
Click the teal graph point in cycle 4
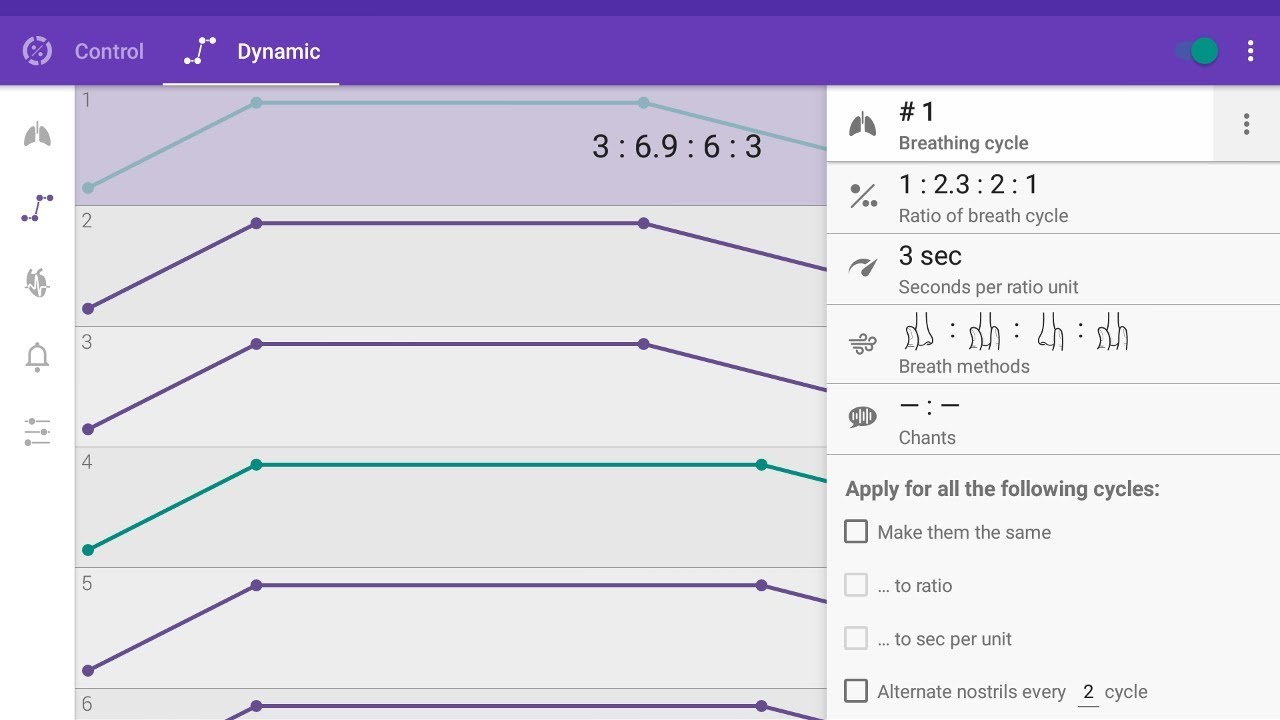pyautogui.click(x=256, y=465)
